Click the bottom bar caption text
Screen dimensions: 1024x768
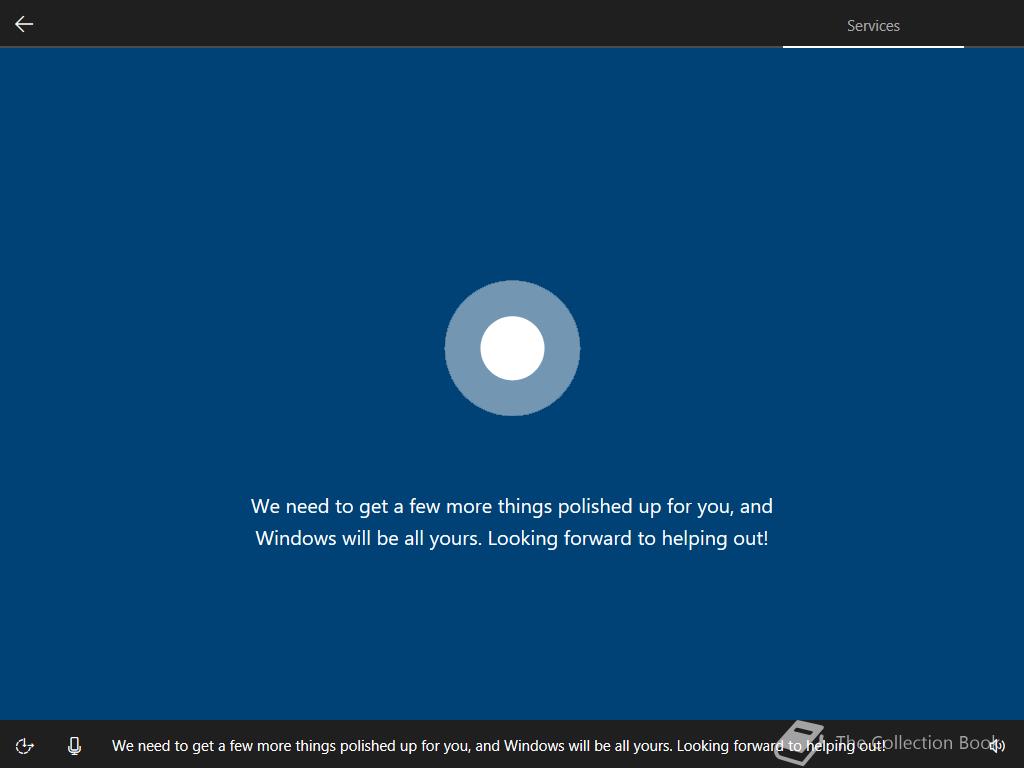pos(498,746)
